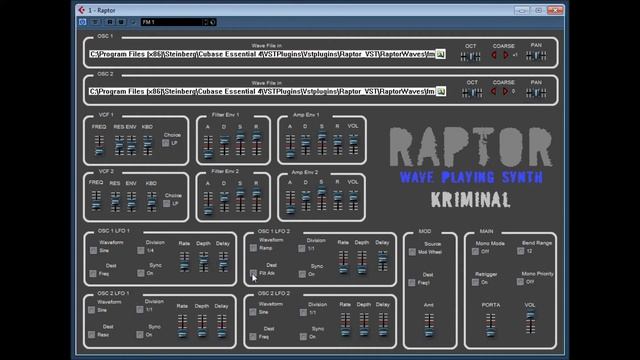Open OSC 2 LFO 2 Dest Freq selector
Image resolution: width=640 pixels, height=360 pixels.
(x=253, y=336)
